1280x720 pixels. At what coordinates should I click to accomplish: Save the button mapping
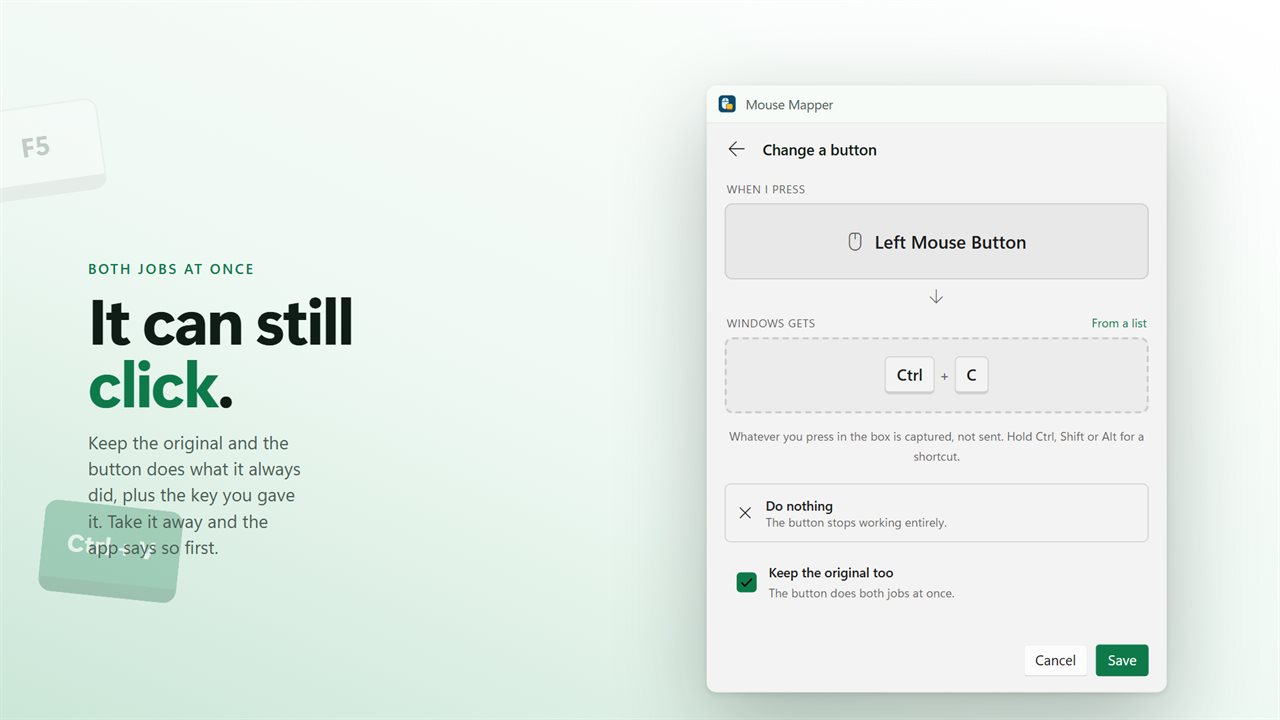[x=1122, y=660]
